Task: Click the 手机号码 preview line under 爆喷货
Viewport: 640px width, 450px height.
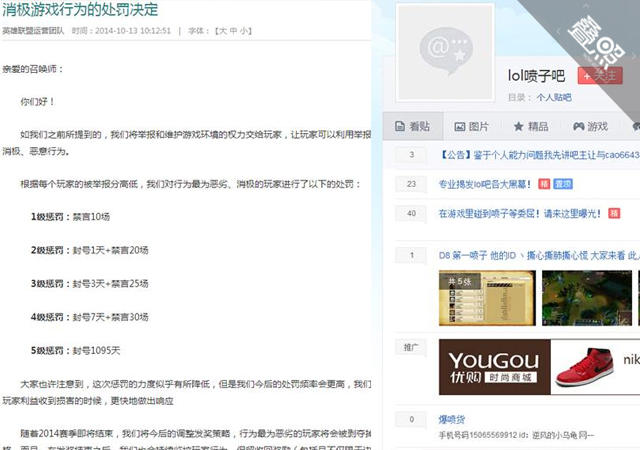Action: 516,435
